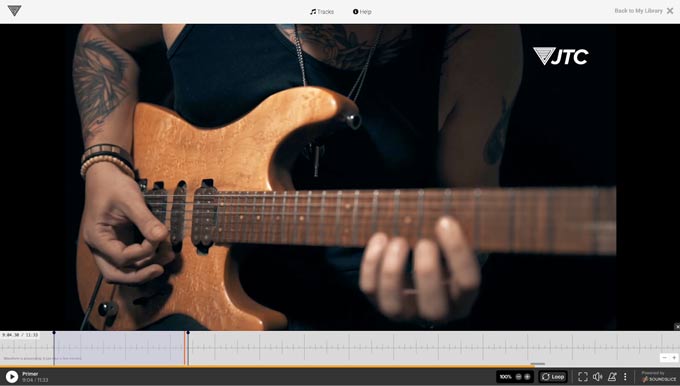Open the Powered by Soundslice link
The height and width of the screenshot is (386, 680).
pyautogui.click(x=659, y=376)
